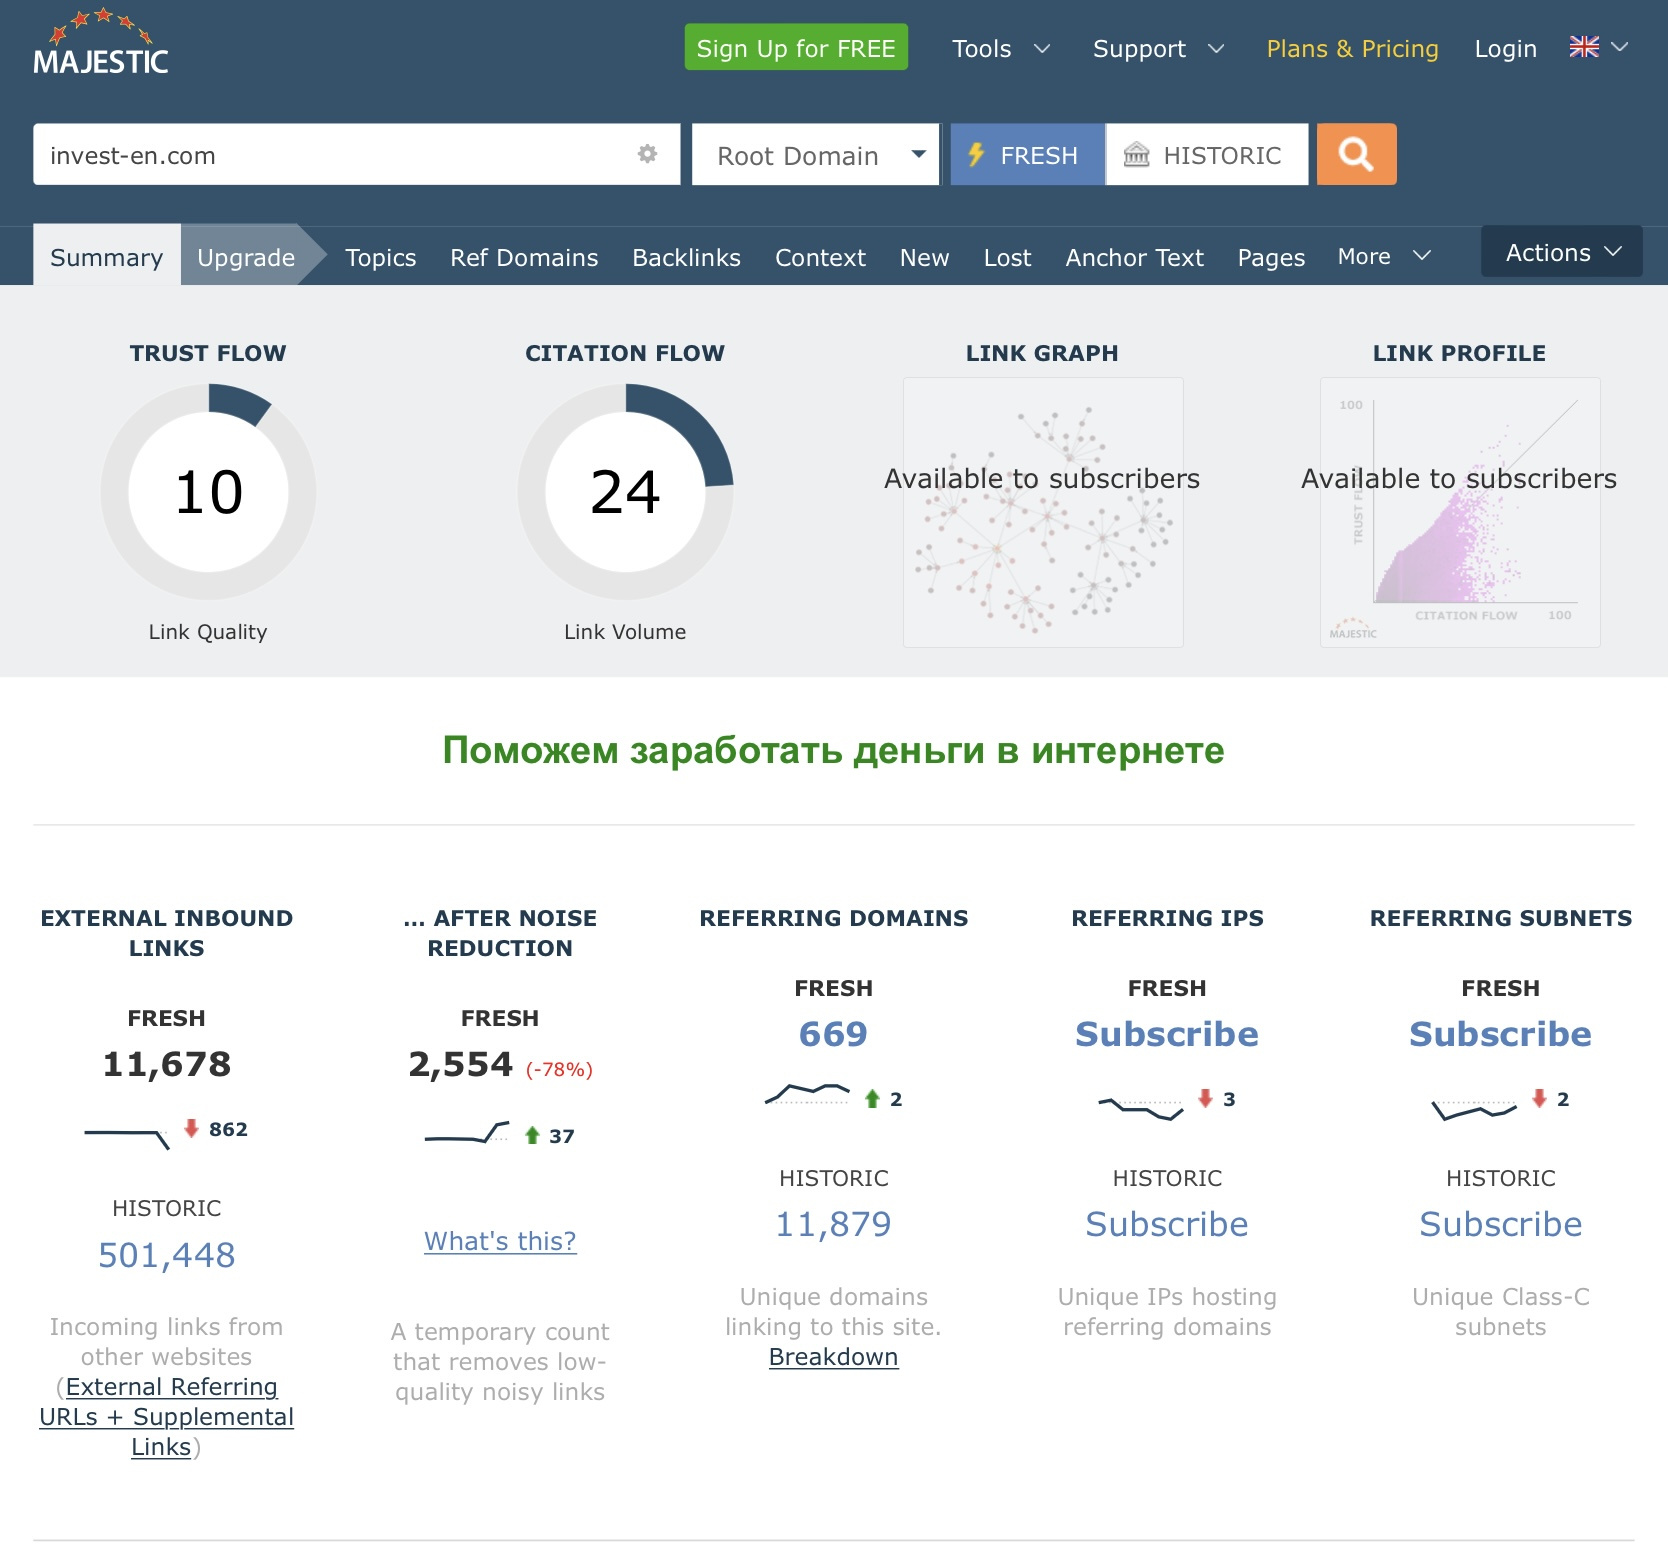Click noise reduction value 2,554
The image size is (1668, 1565).
(x=460, y=1063)
